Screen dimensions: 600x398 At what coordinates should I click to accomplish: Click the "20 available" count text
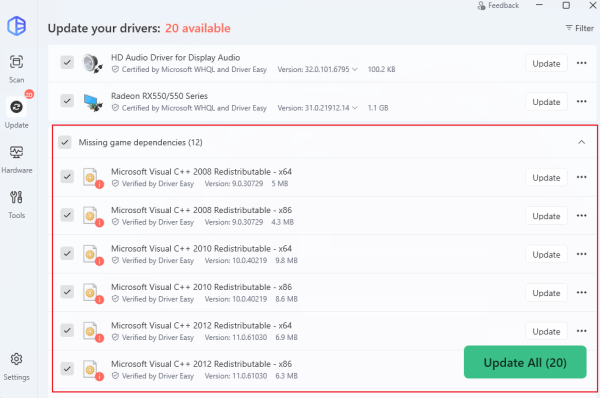tap(198, 28)
